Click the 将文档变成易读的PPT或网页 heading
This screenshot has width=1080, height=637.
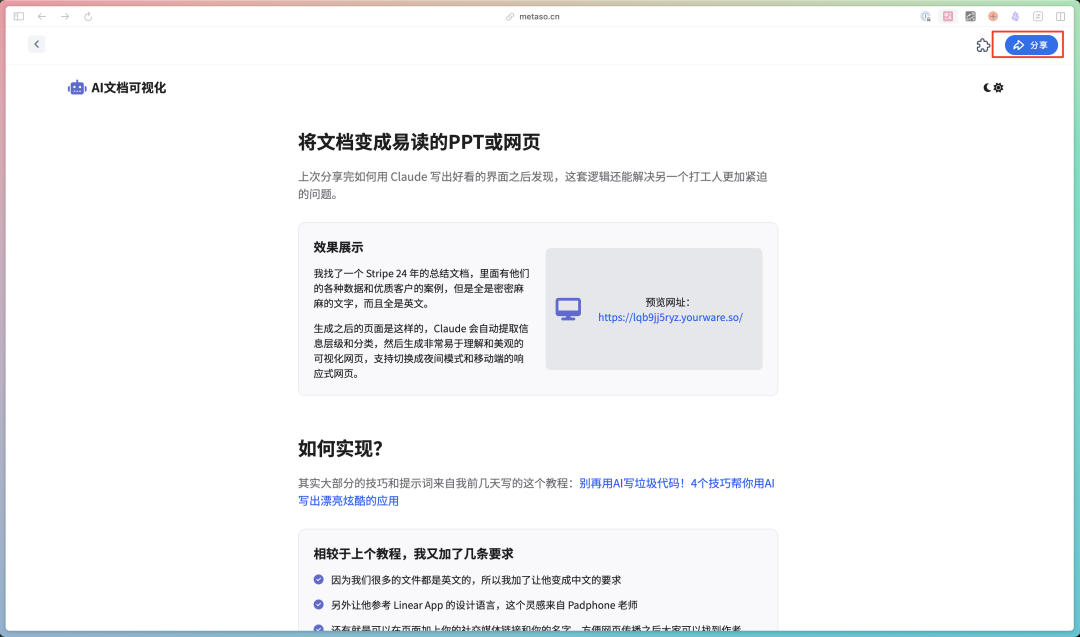click(419, 142)
